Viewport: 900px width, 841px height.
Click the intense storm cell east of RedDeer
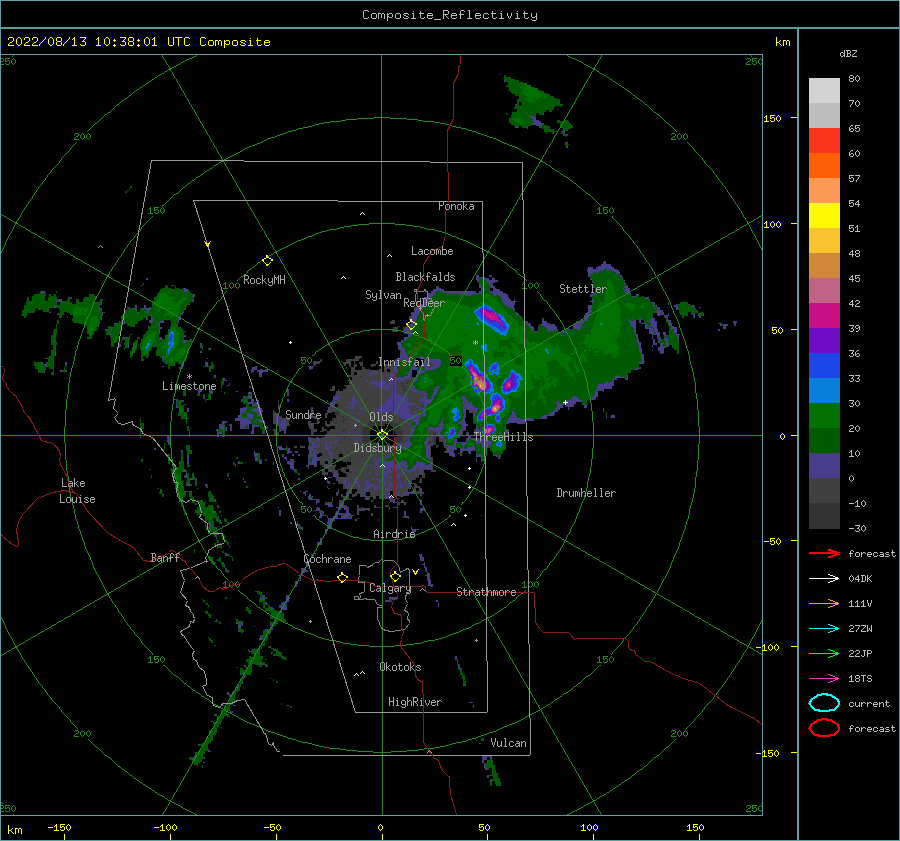(x=491, y=319)
